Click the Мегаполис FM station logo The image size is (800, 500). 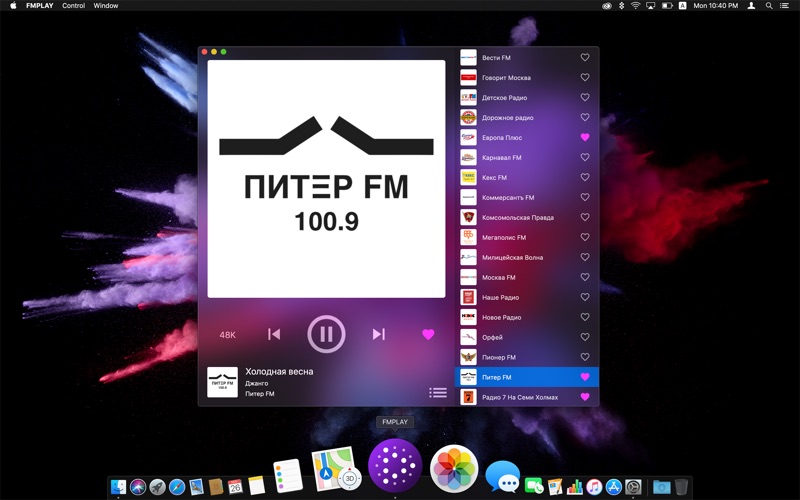[468, 237]
